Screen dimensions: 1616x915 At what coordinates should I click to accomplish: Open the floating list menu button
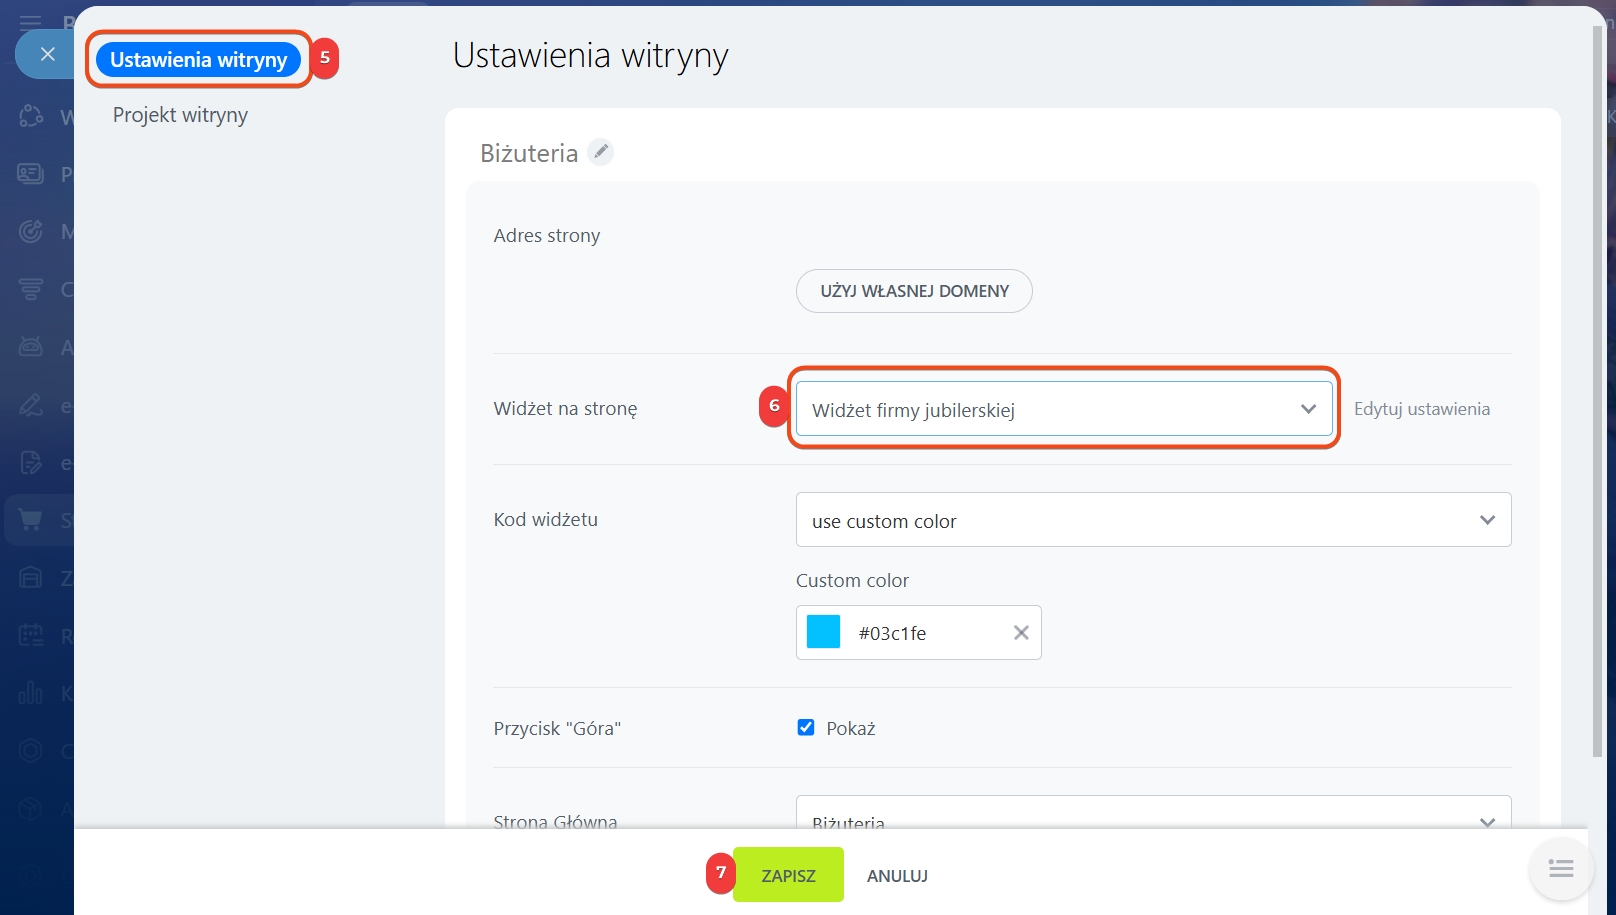pos(1560,868)
